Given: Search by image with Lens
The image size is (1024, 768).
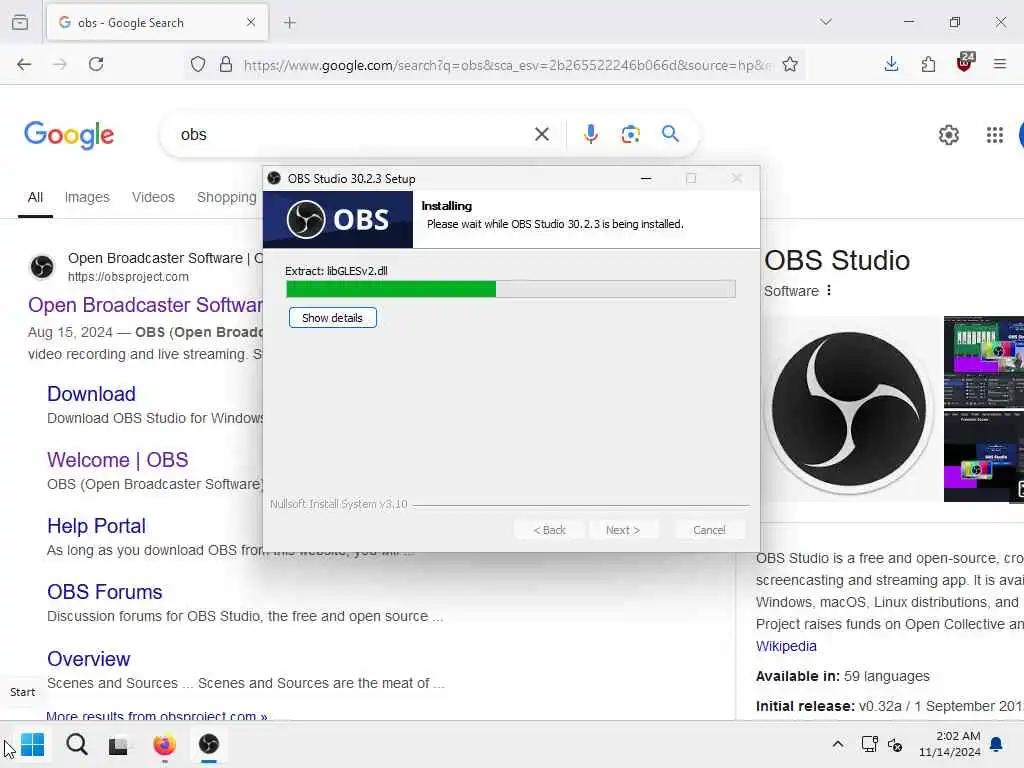Looking at the screenshot, I should coord(630,135).
